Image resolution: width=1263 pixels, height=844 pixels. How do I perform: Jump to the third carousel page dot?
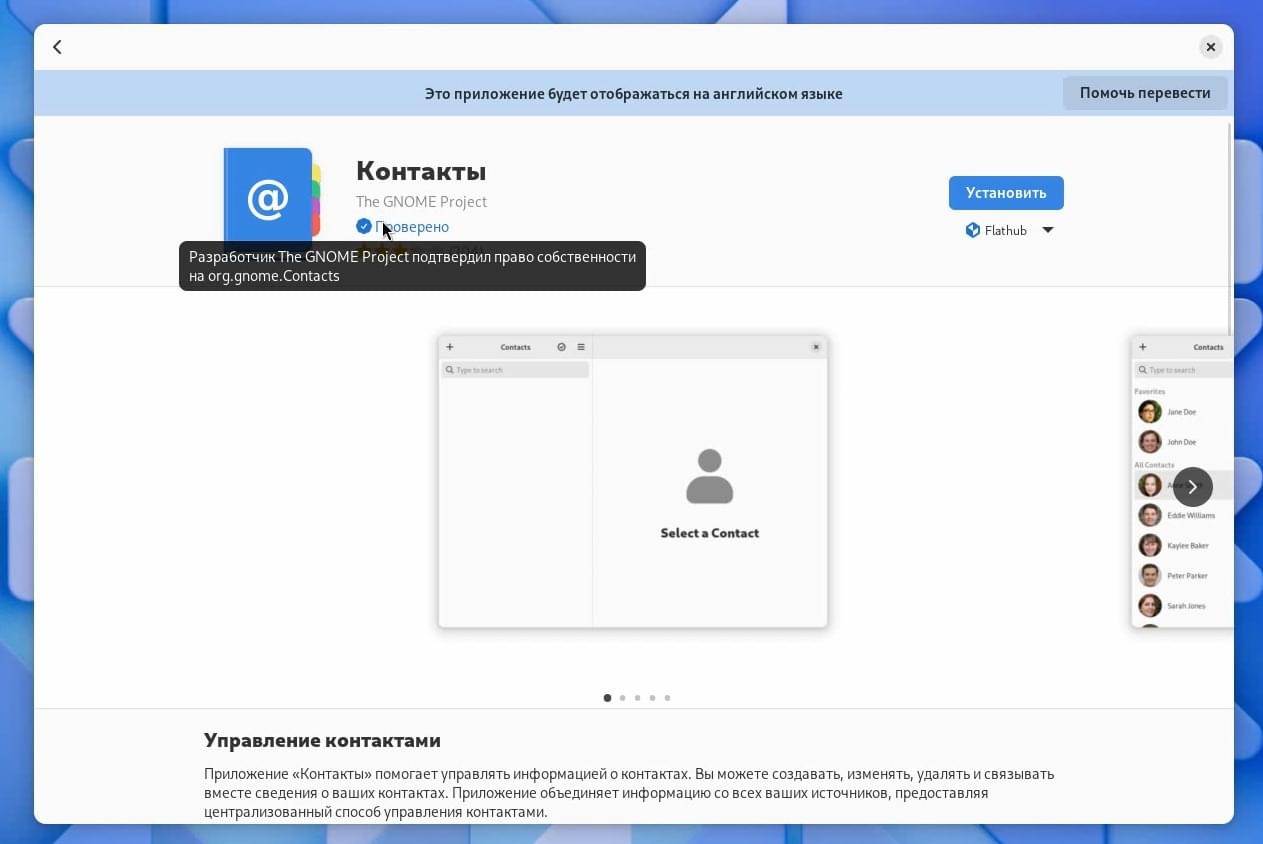(637, 698)
